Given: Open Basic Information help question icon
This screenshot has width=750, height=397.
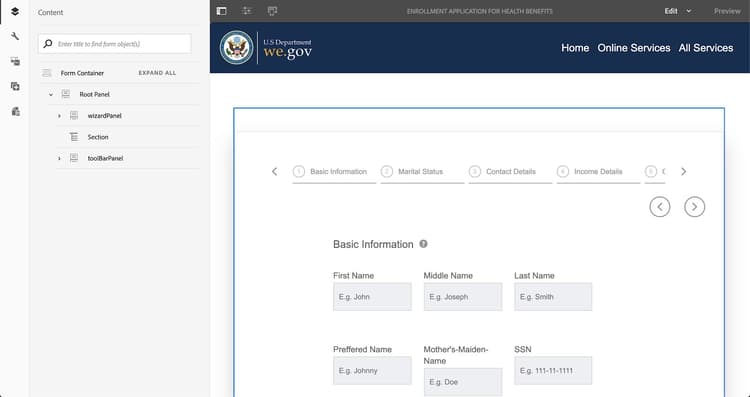Looking at the screenshot, I should click(x=423, y=244).
